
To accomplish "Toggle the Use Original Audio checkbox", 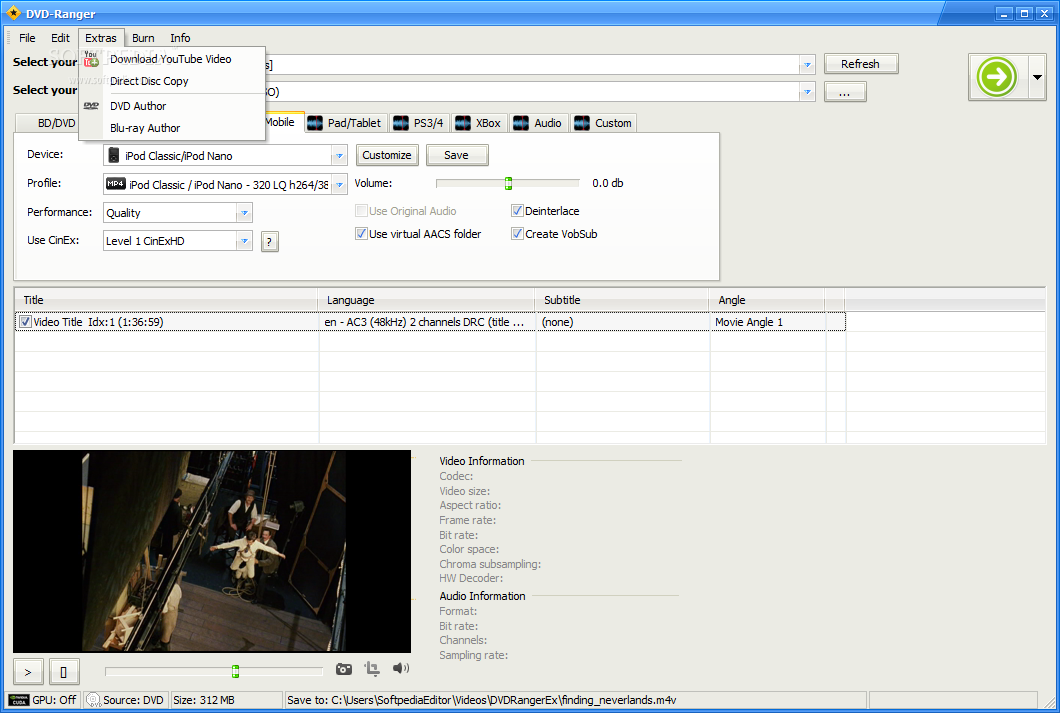I will click(361, 210).
